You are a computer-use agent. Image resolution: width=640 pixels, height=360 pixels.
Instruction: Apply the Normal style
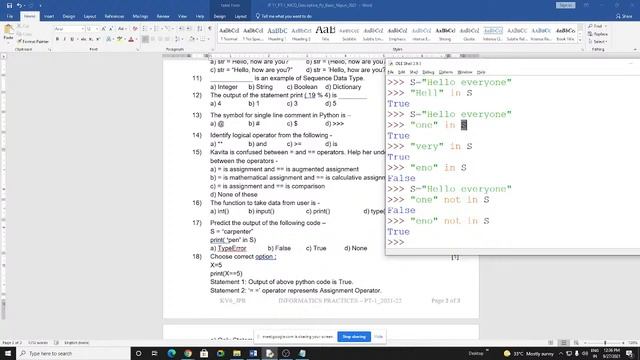[x=229, y=33]
